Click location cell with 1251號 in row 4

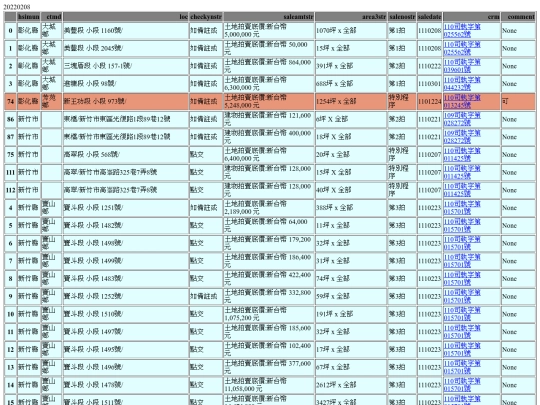pyautogui.click(x=126, y=208)
